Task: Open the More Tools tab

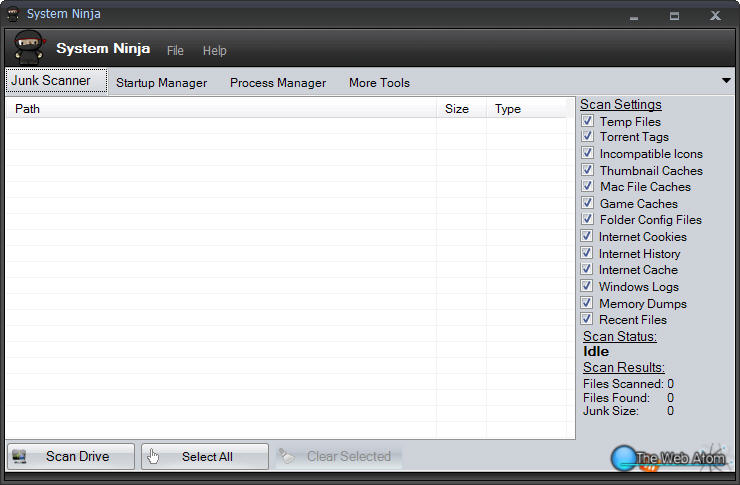Action: click(x=379, y=83)
